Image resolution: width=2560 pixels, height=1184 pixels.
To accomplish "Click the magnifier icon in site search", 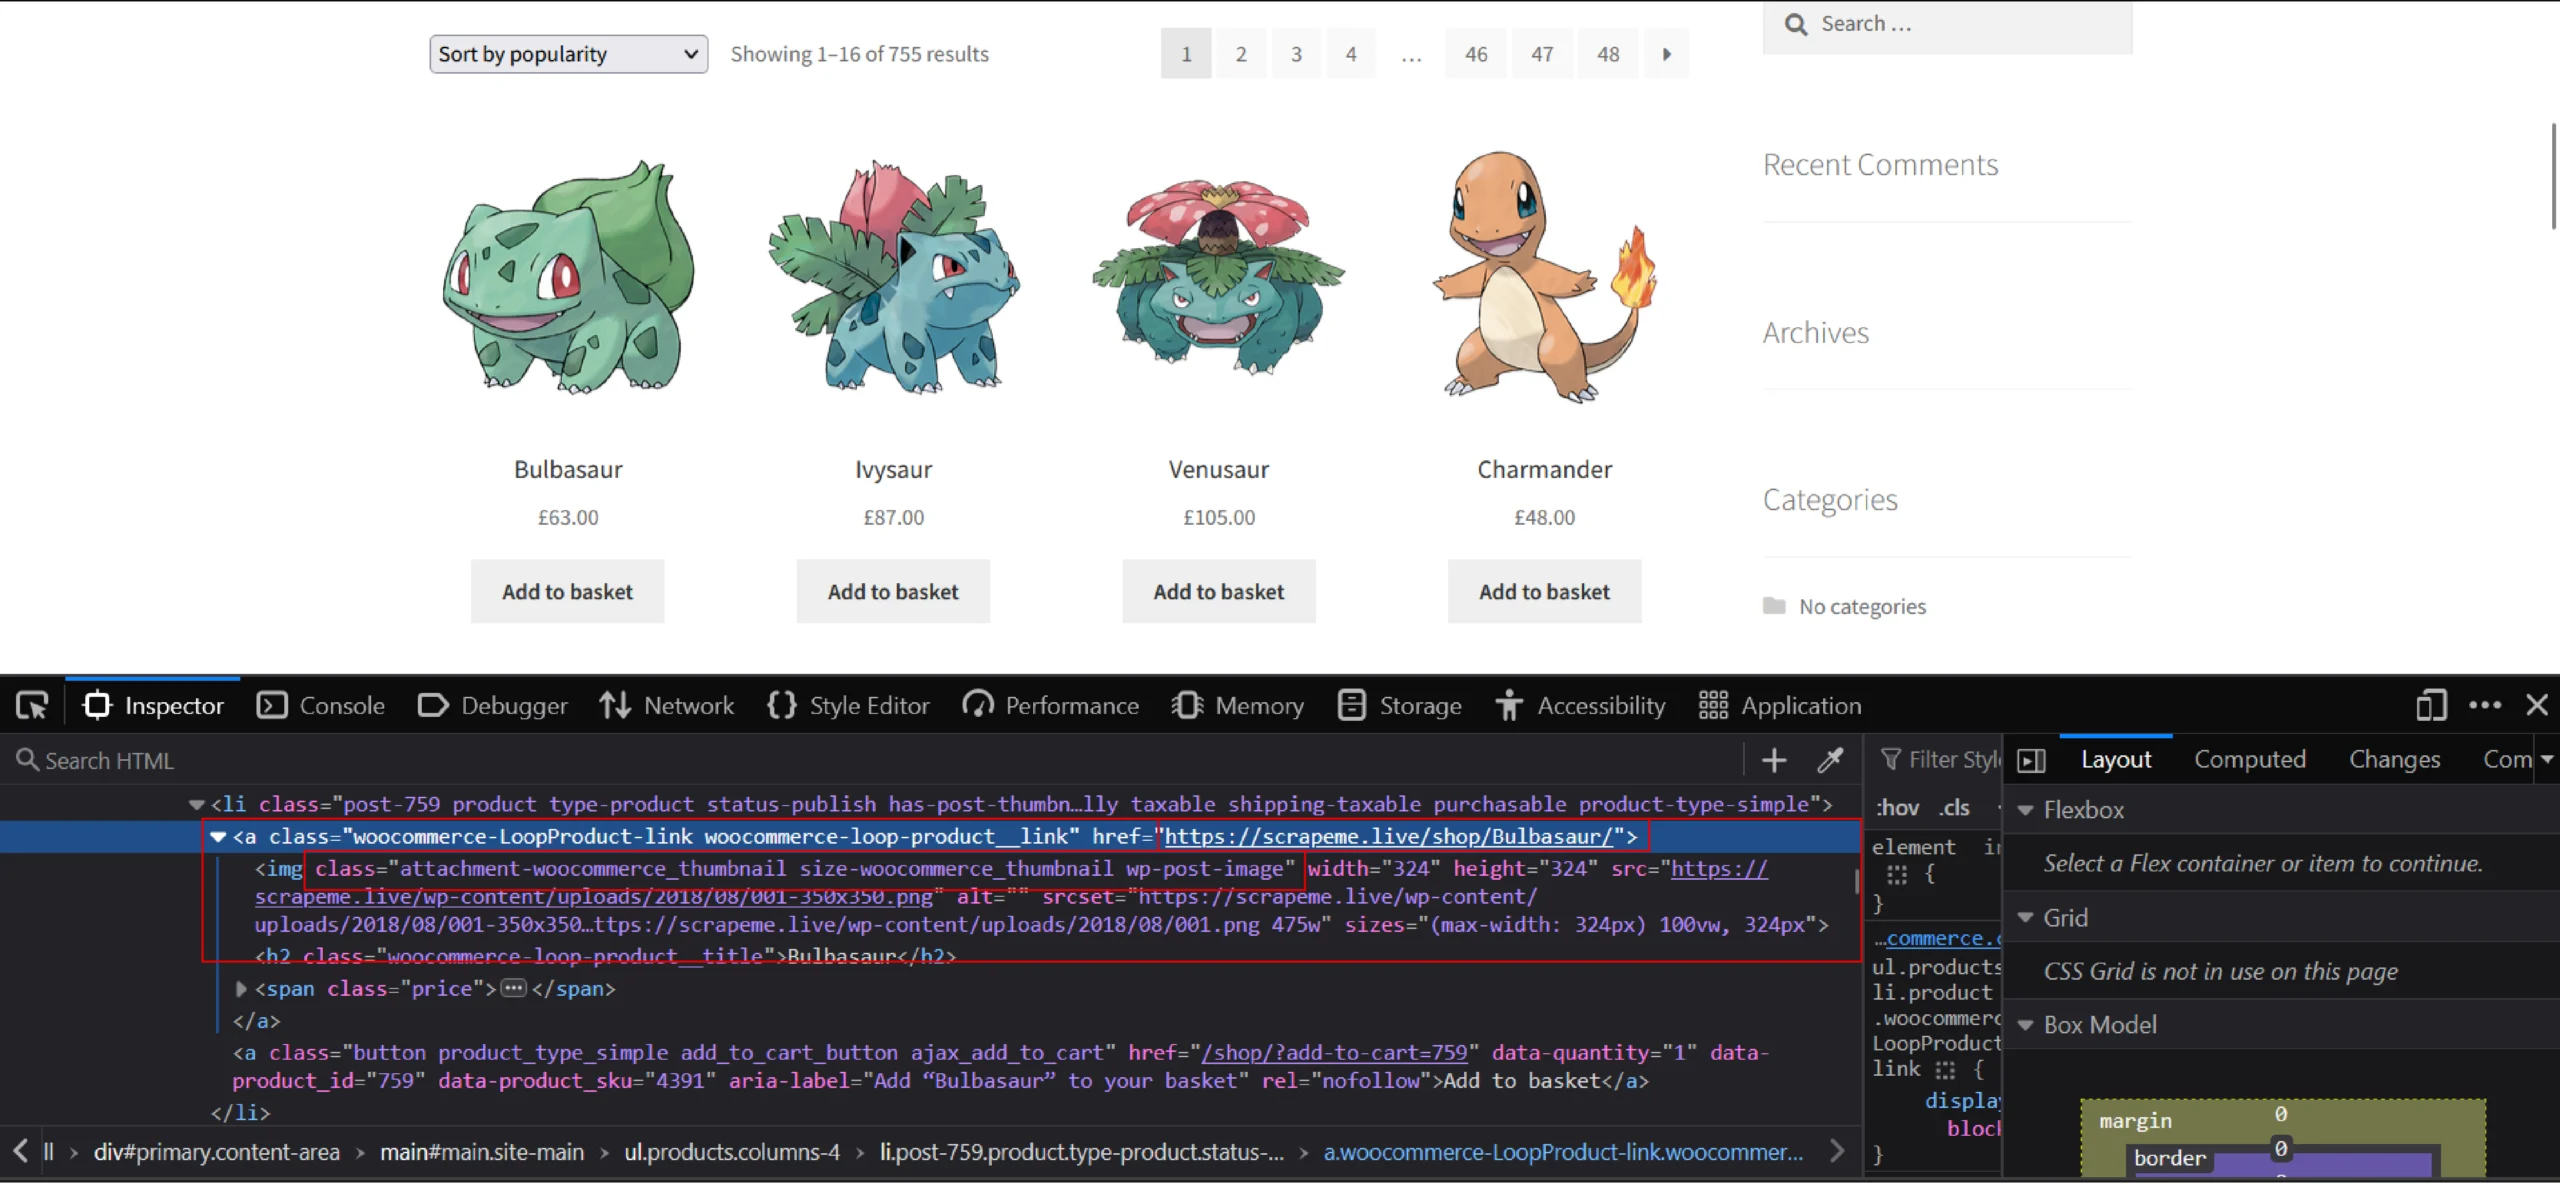I will [1796, 24].
